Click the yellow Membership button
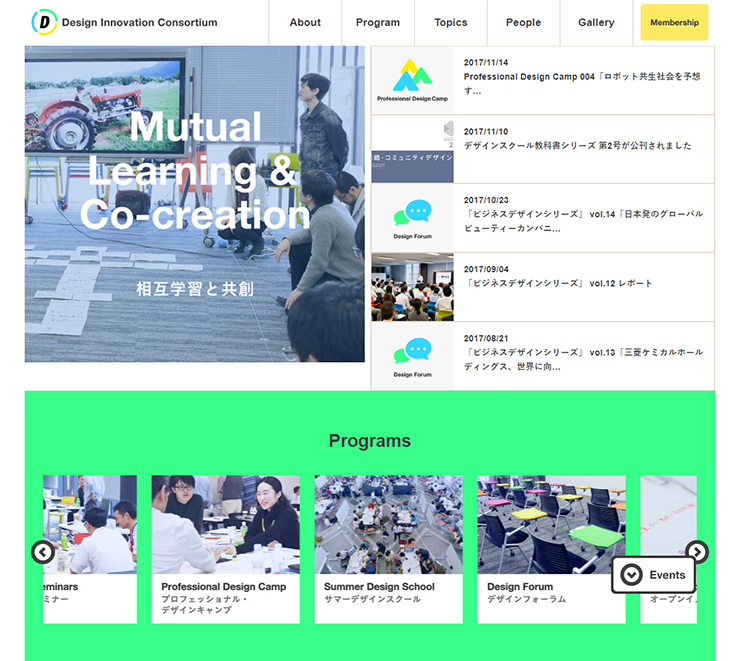 (674, 22)
